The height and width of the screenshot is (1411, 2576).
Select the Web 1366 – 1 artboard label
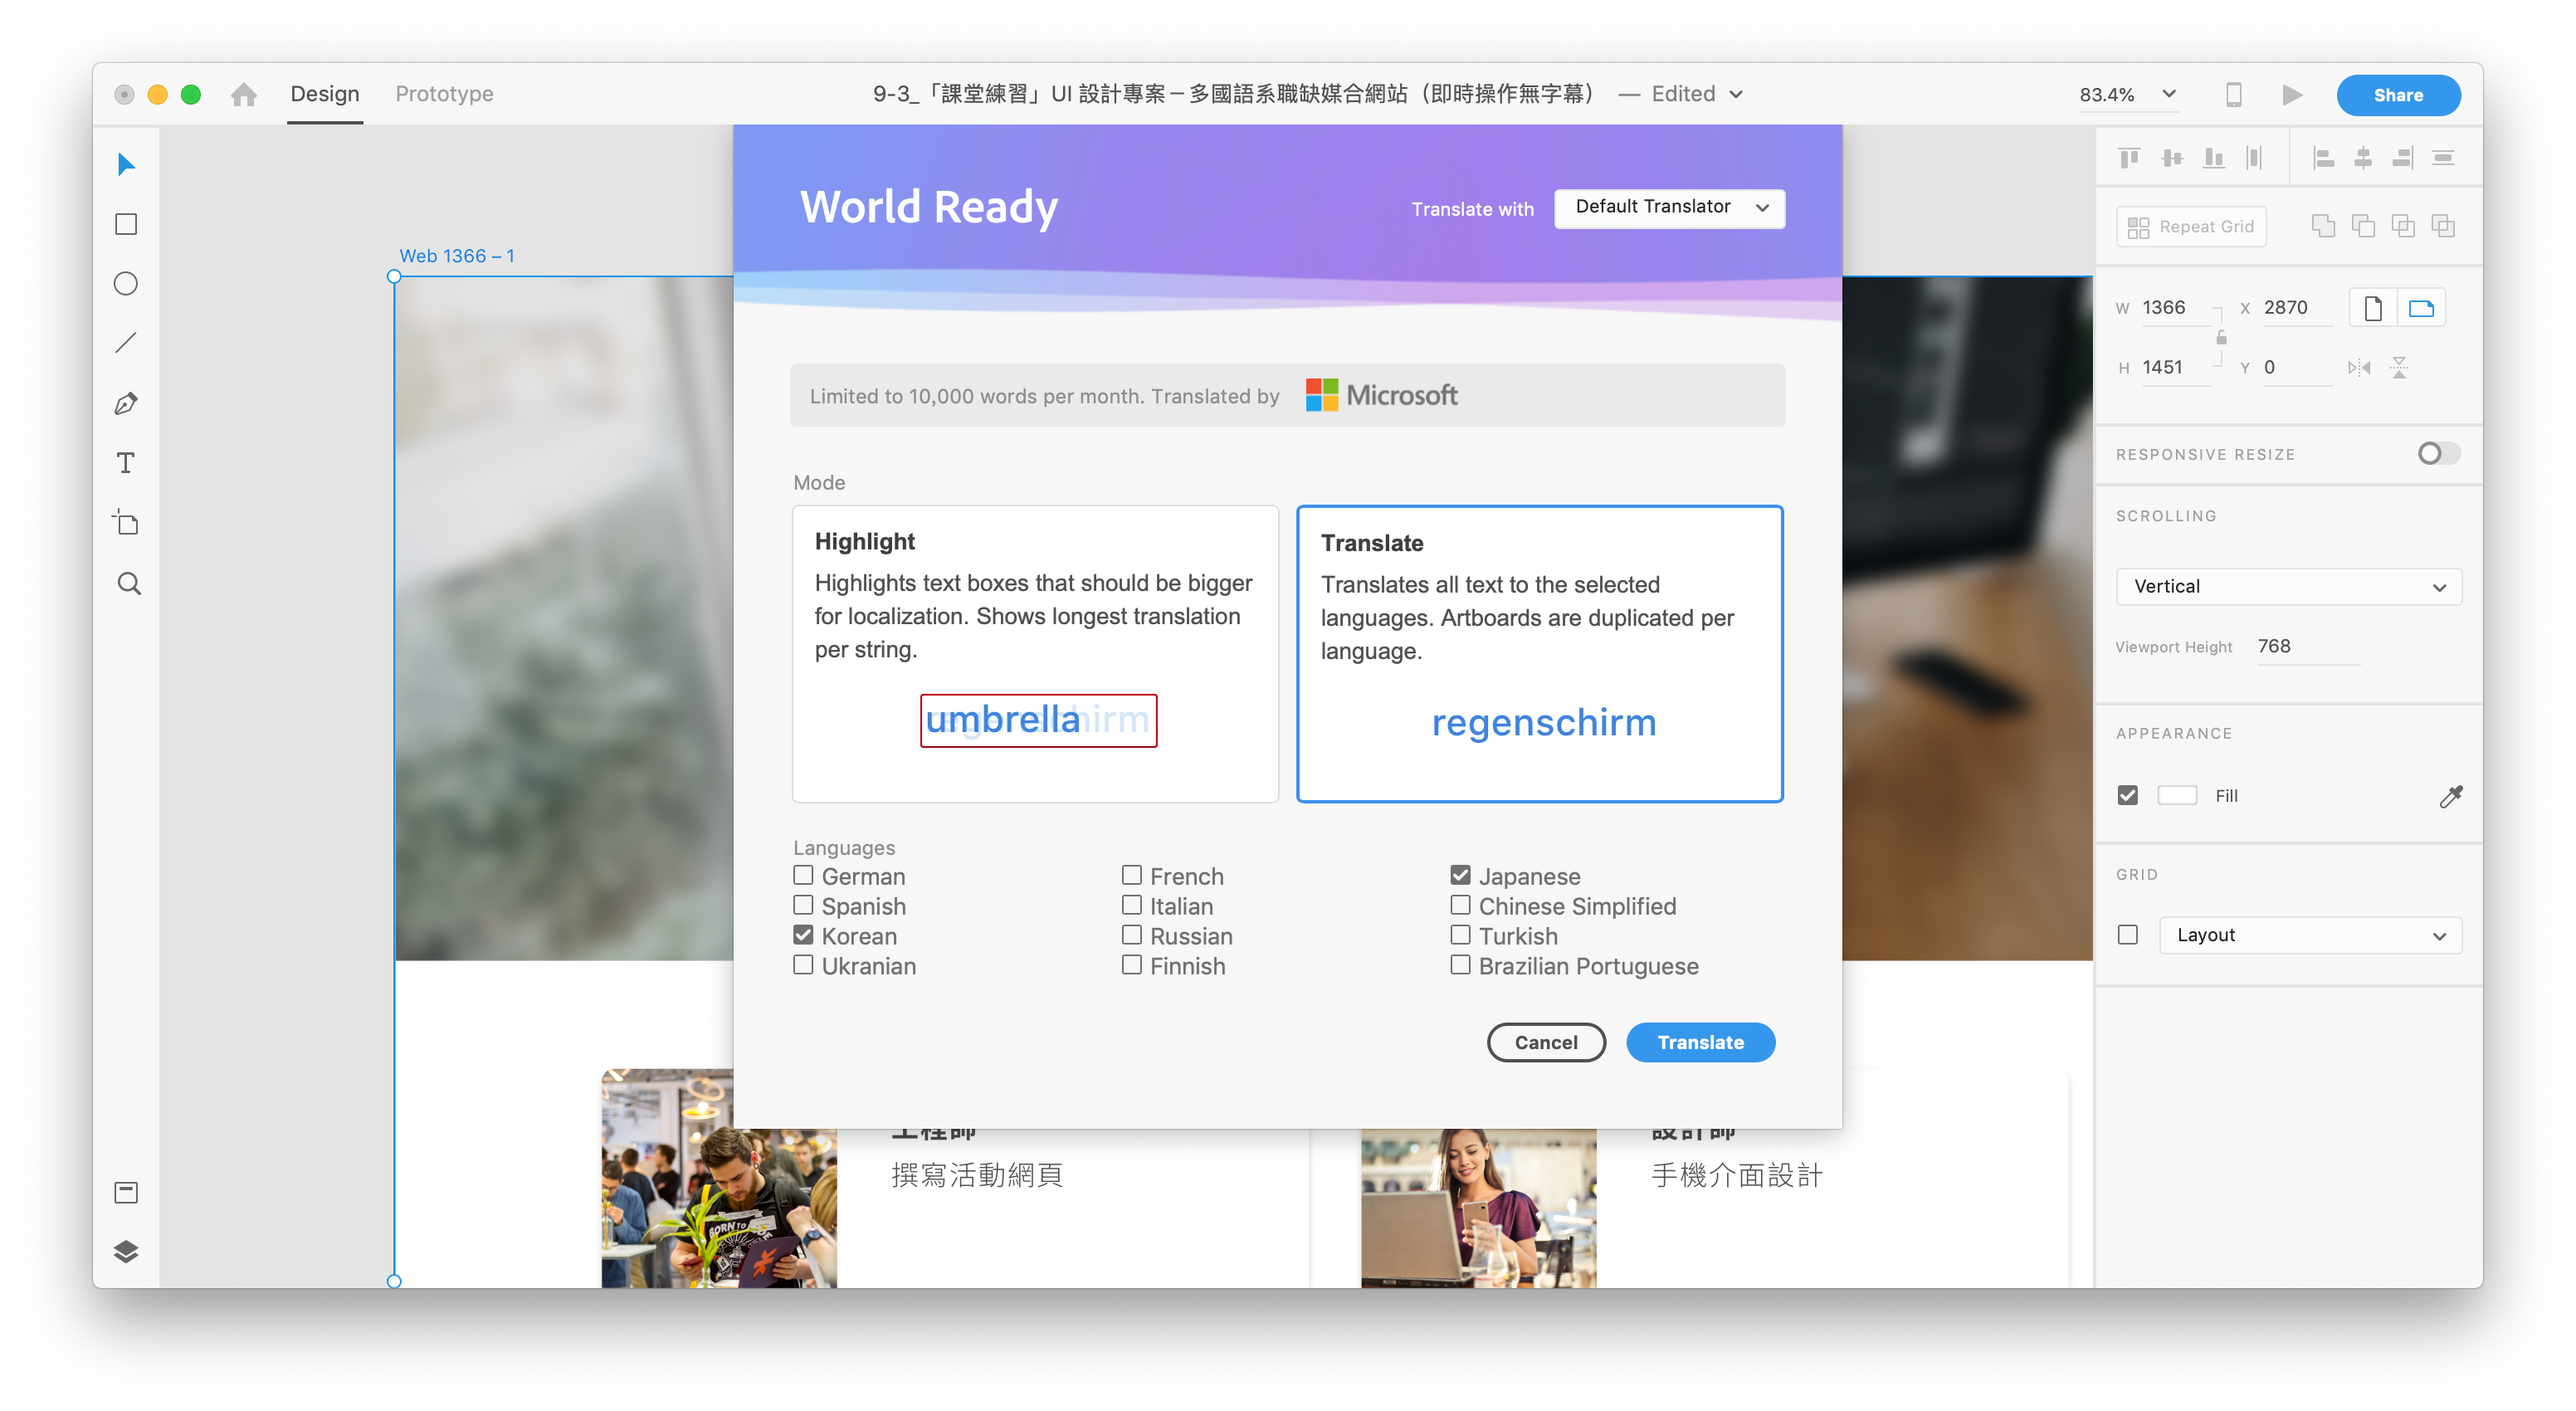457,256
